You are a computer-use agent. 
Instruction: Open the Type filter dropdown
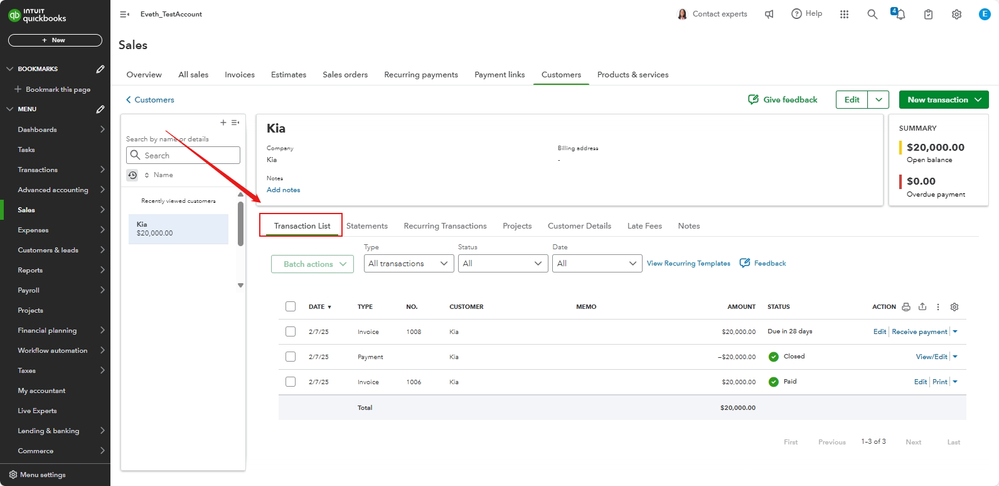pos(408,263)
